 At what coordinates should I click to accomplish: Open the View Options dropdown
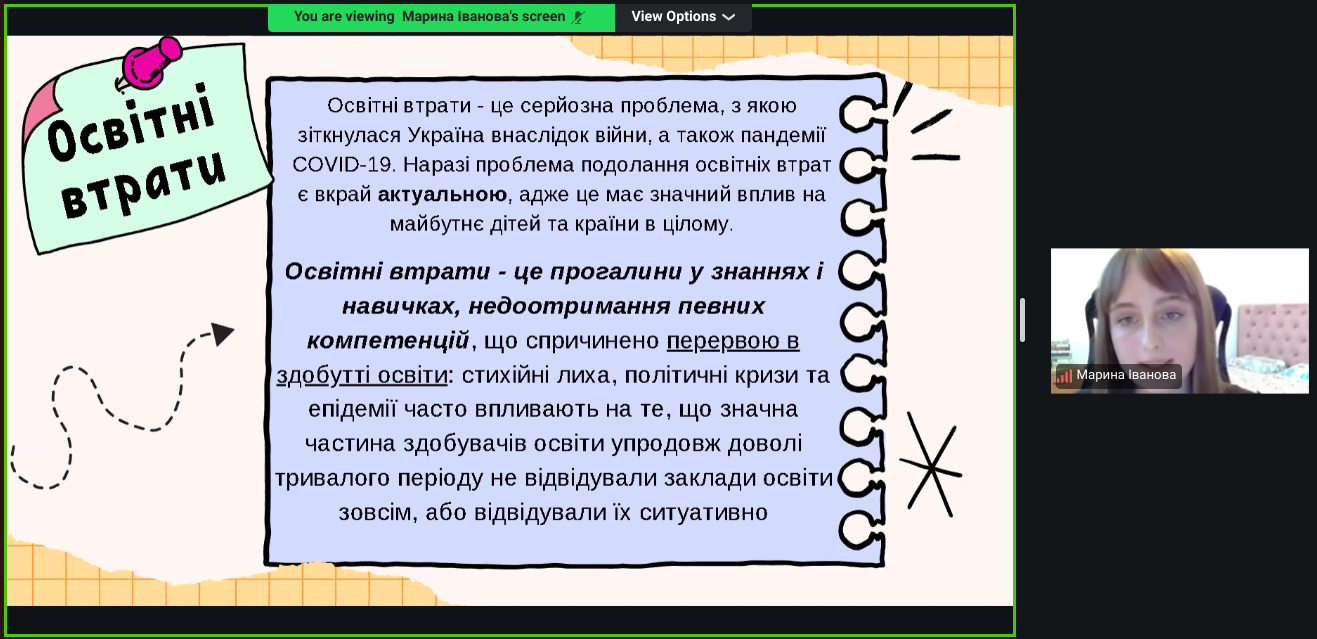pos(683,17)
